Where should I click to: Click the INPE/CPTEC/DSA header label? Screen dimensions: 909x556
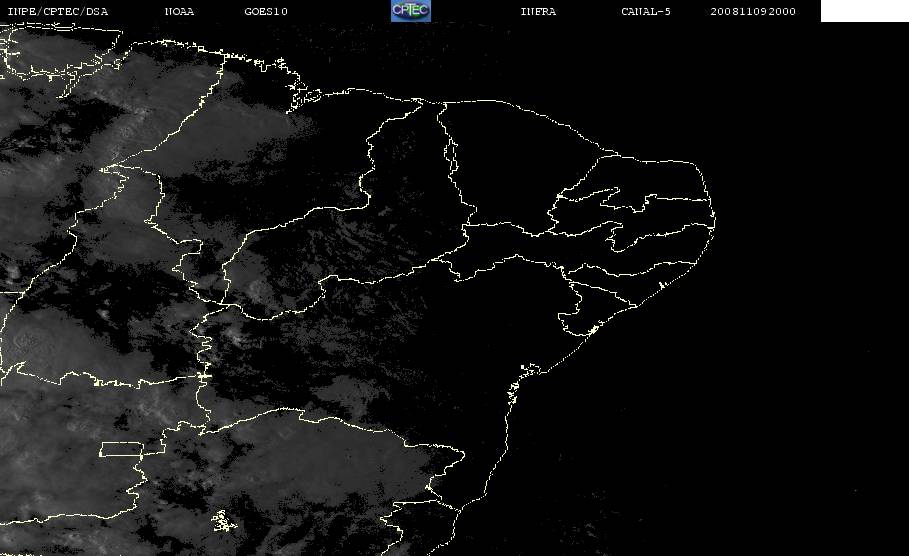pos(57,12)
